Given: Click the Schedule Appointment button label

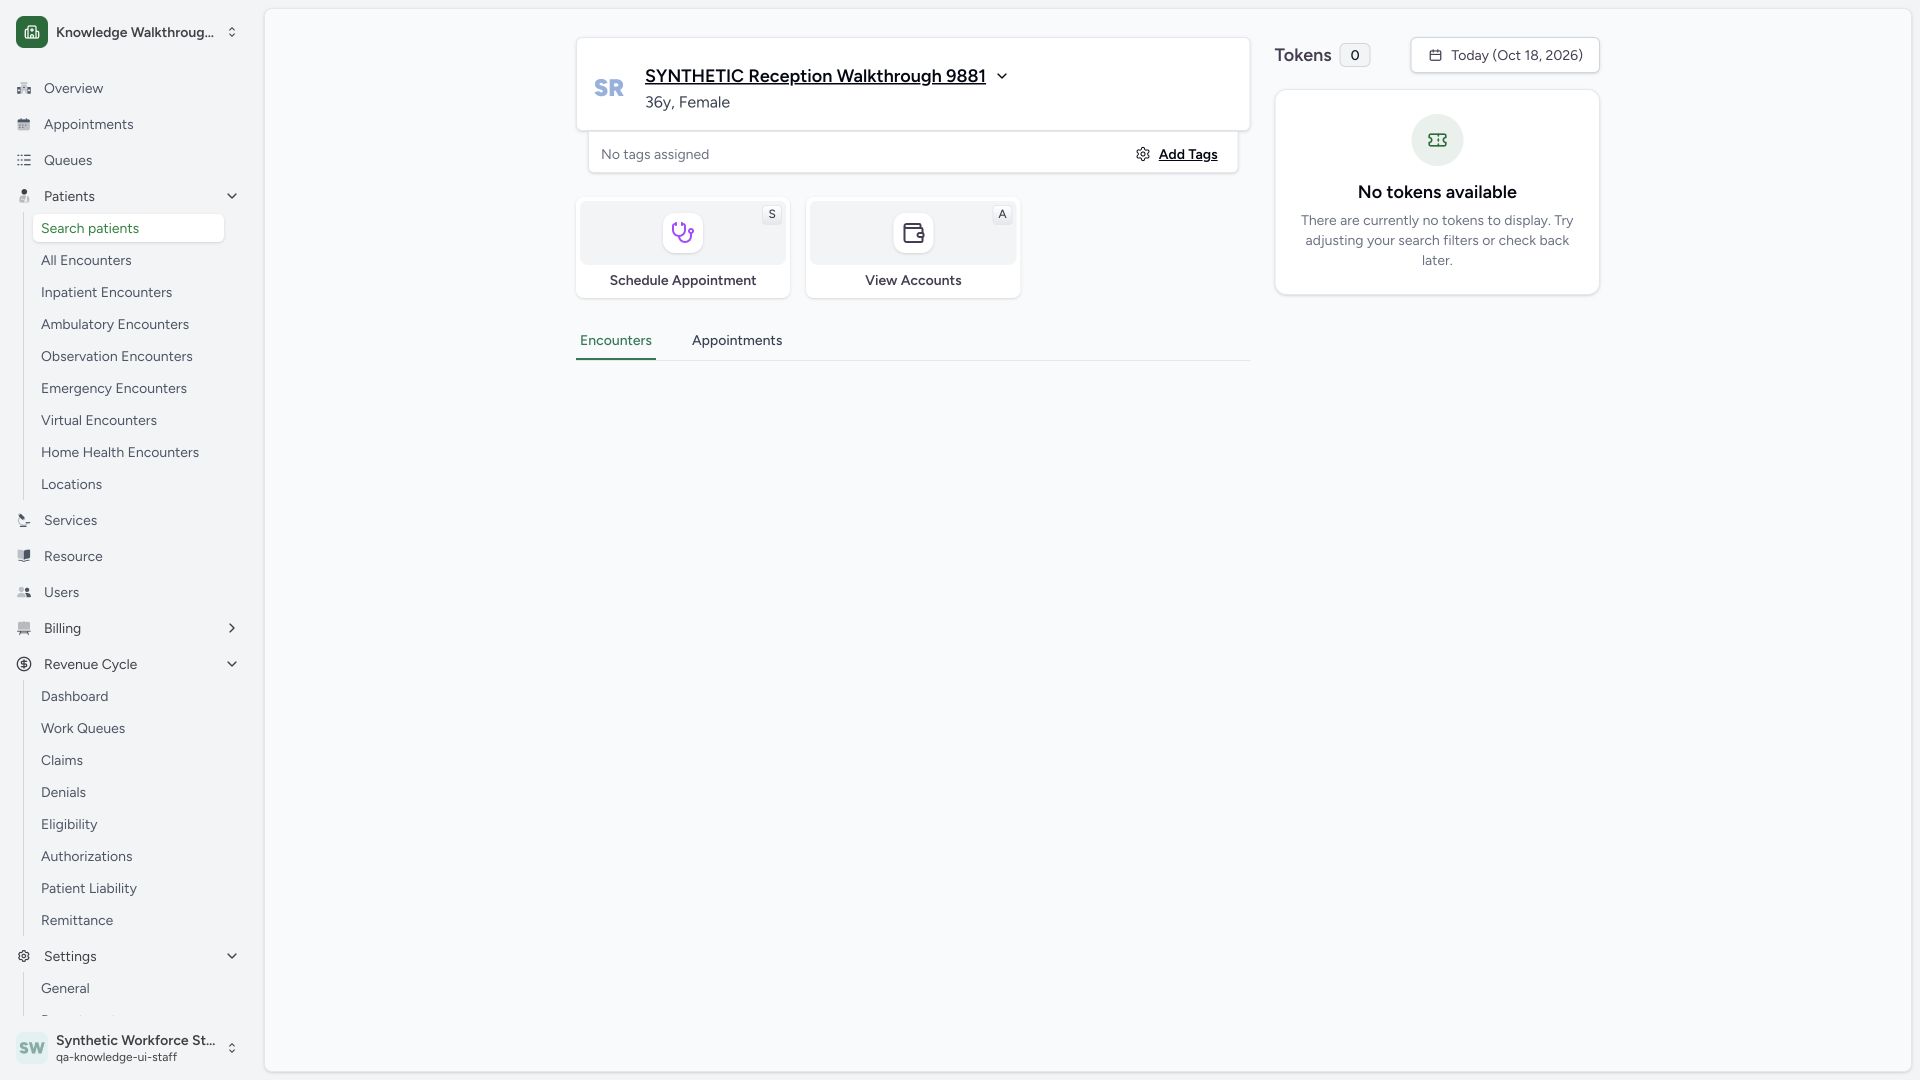Looking at the screenshot, I should click(x=683, y=280).
